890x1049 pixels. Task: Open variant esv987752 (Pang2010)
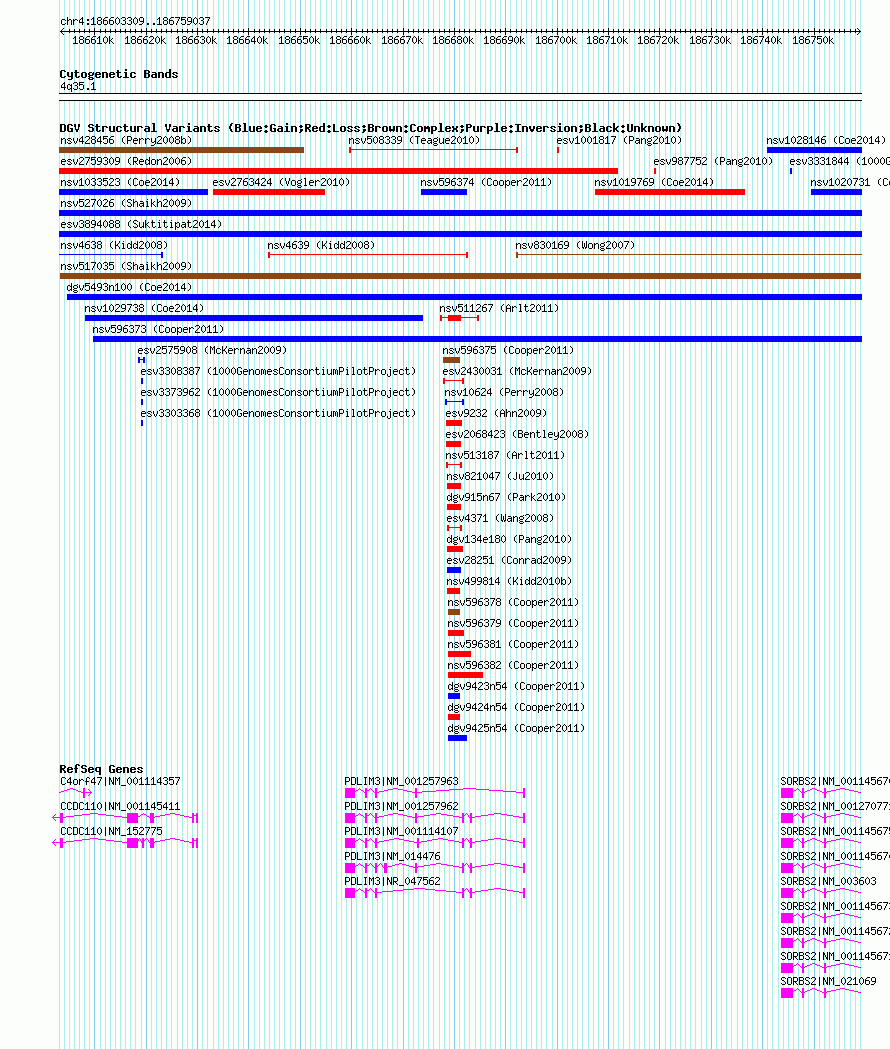click(x=713, y=161)
